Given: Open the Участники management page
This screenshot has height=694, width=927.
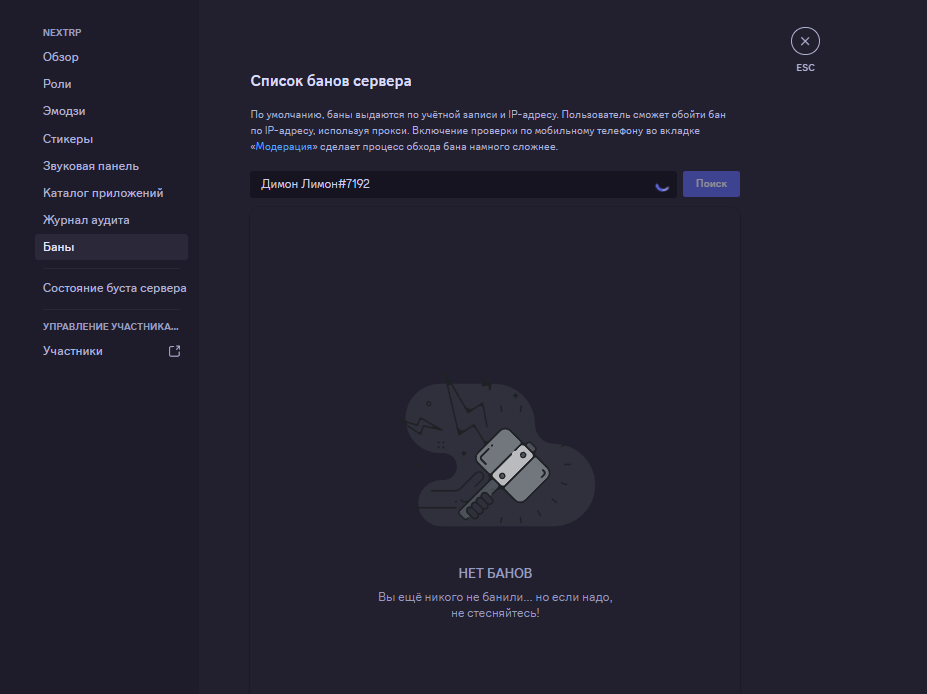Looking at the screenshot, I should point(73,351).
